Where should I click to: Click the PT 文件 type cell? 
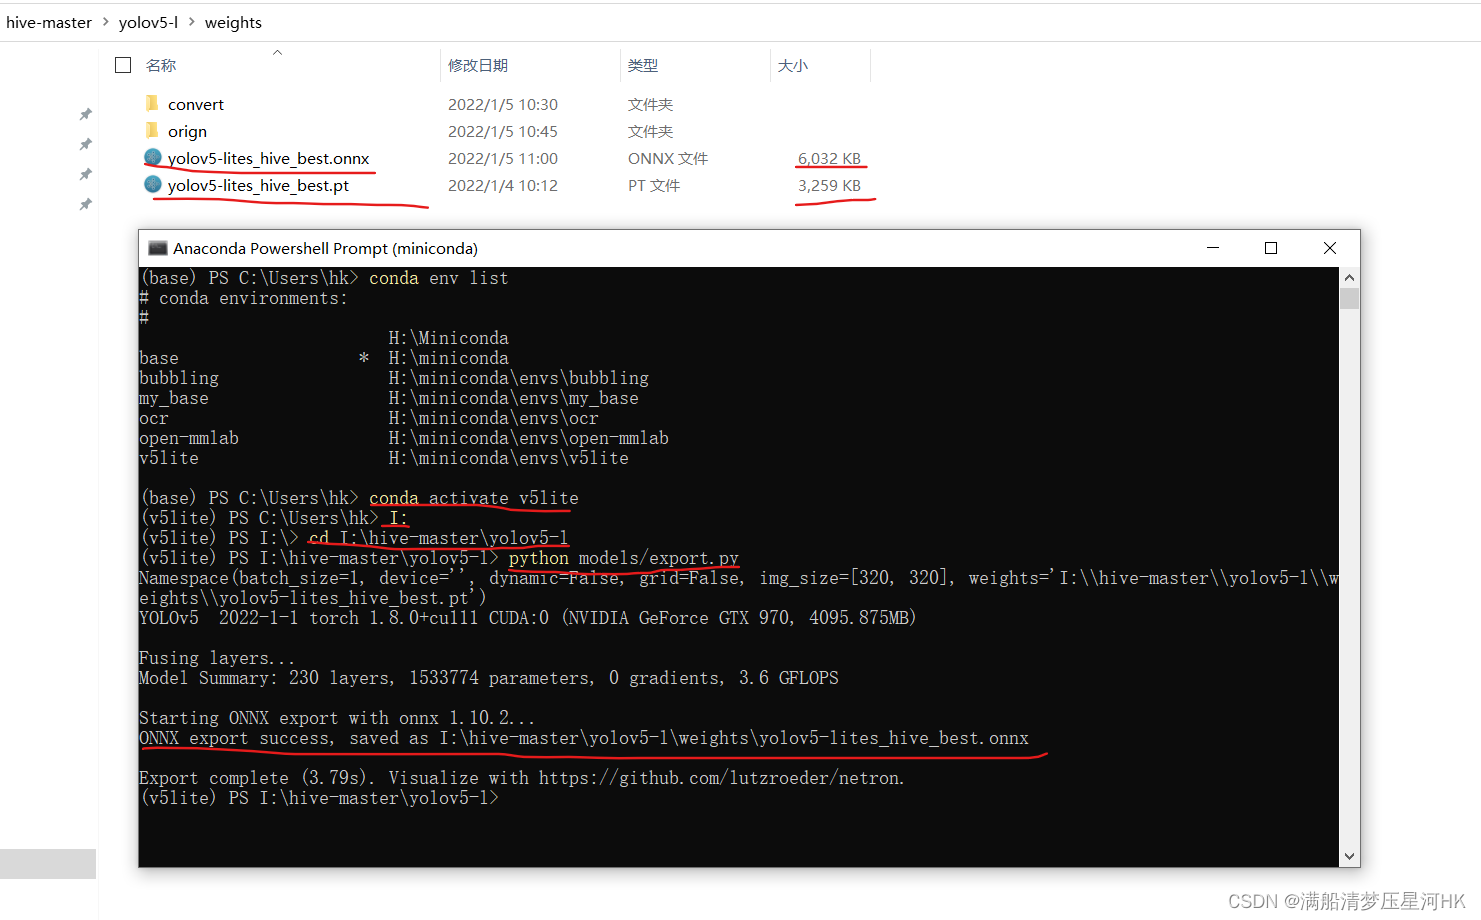point(654,185)
